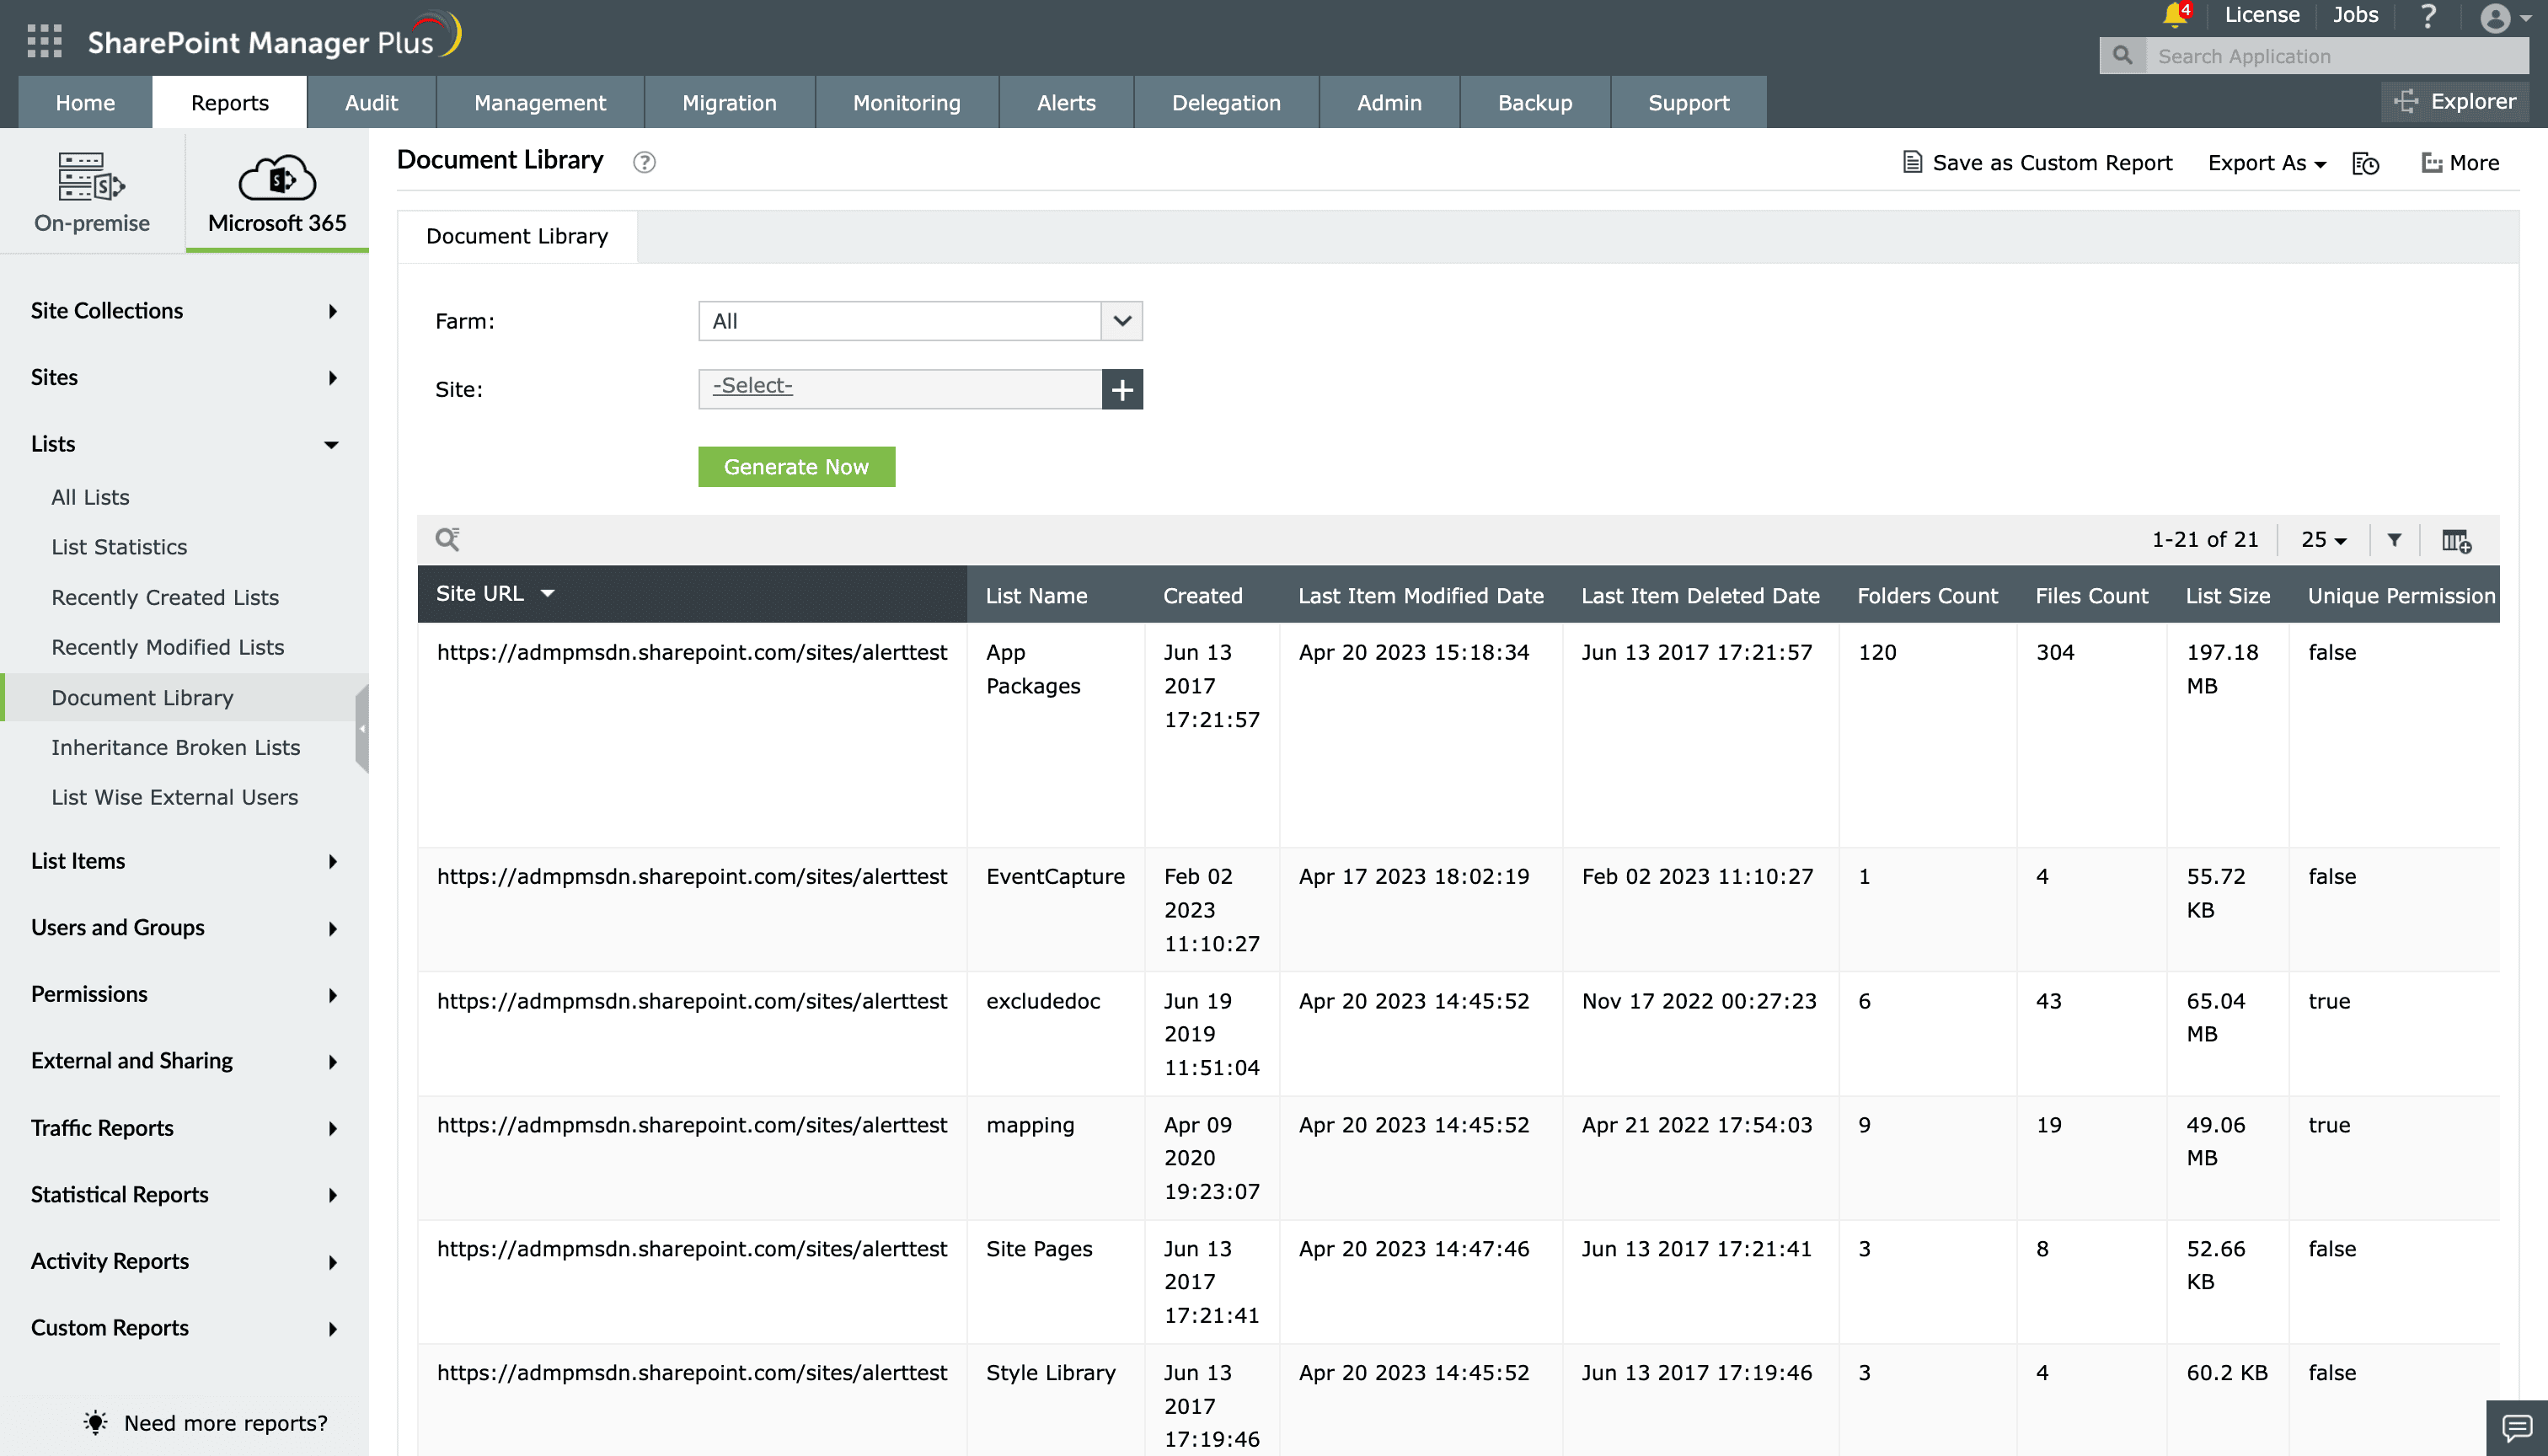Switch to the Audit tab
The height and width of the screenshot is (1456, 2548).
point(371,102)
